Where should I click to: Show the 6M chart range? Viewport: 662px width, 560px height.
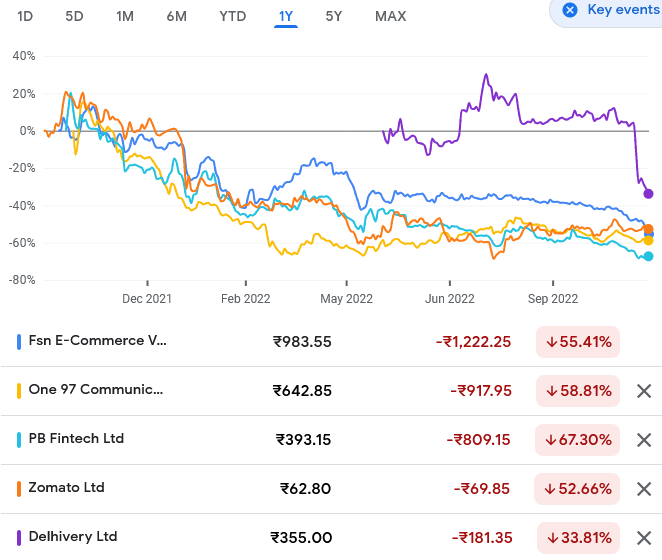point(176,16)
